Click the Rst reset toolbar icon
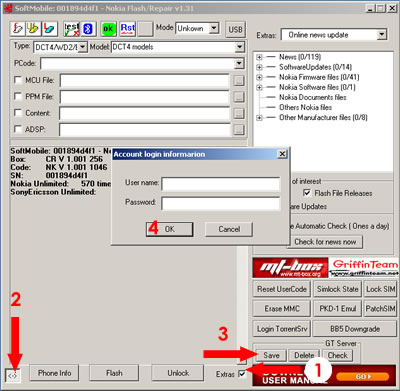 [128, 29]
